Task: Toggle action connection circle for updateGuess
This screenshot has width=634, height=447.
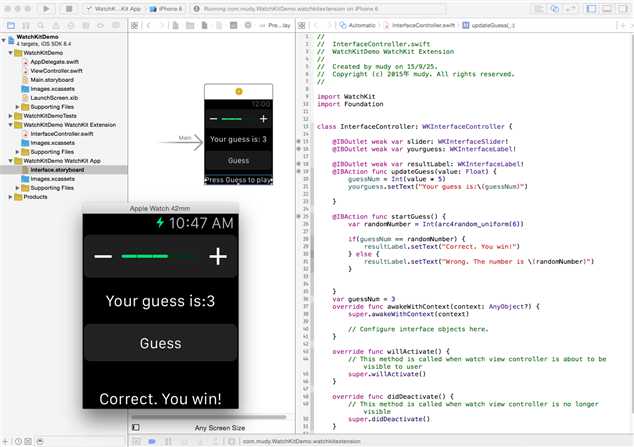Action: pyautogui.click(x=299, y=171)
